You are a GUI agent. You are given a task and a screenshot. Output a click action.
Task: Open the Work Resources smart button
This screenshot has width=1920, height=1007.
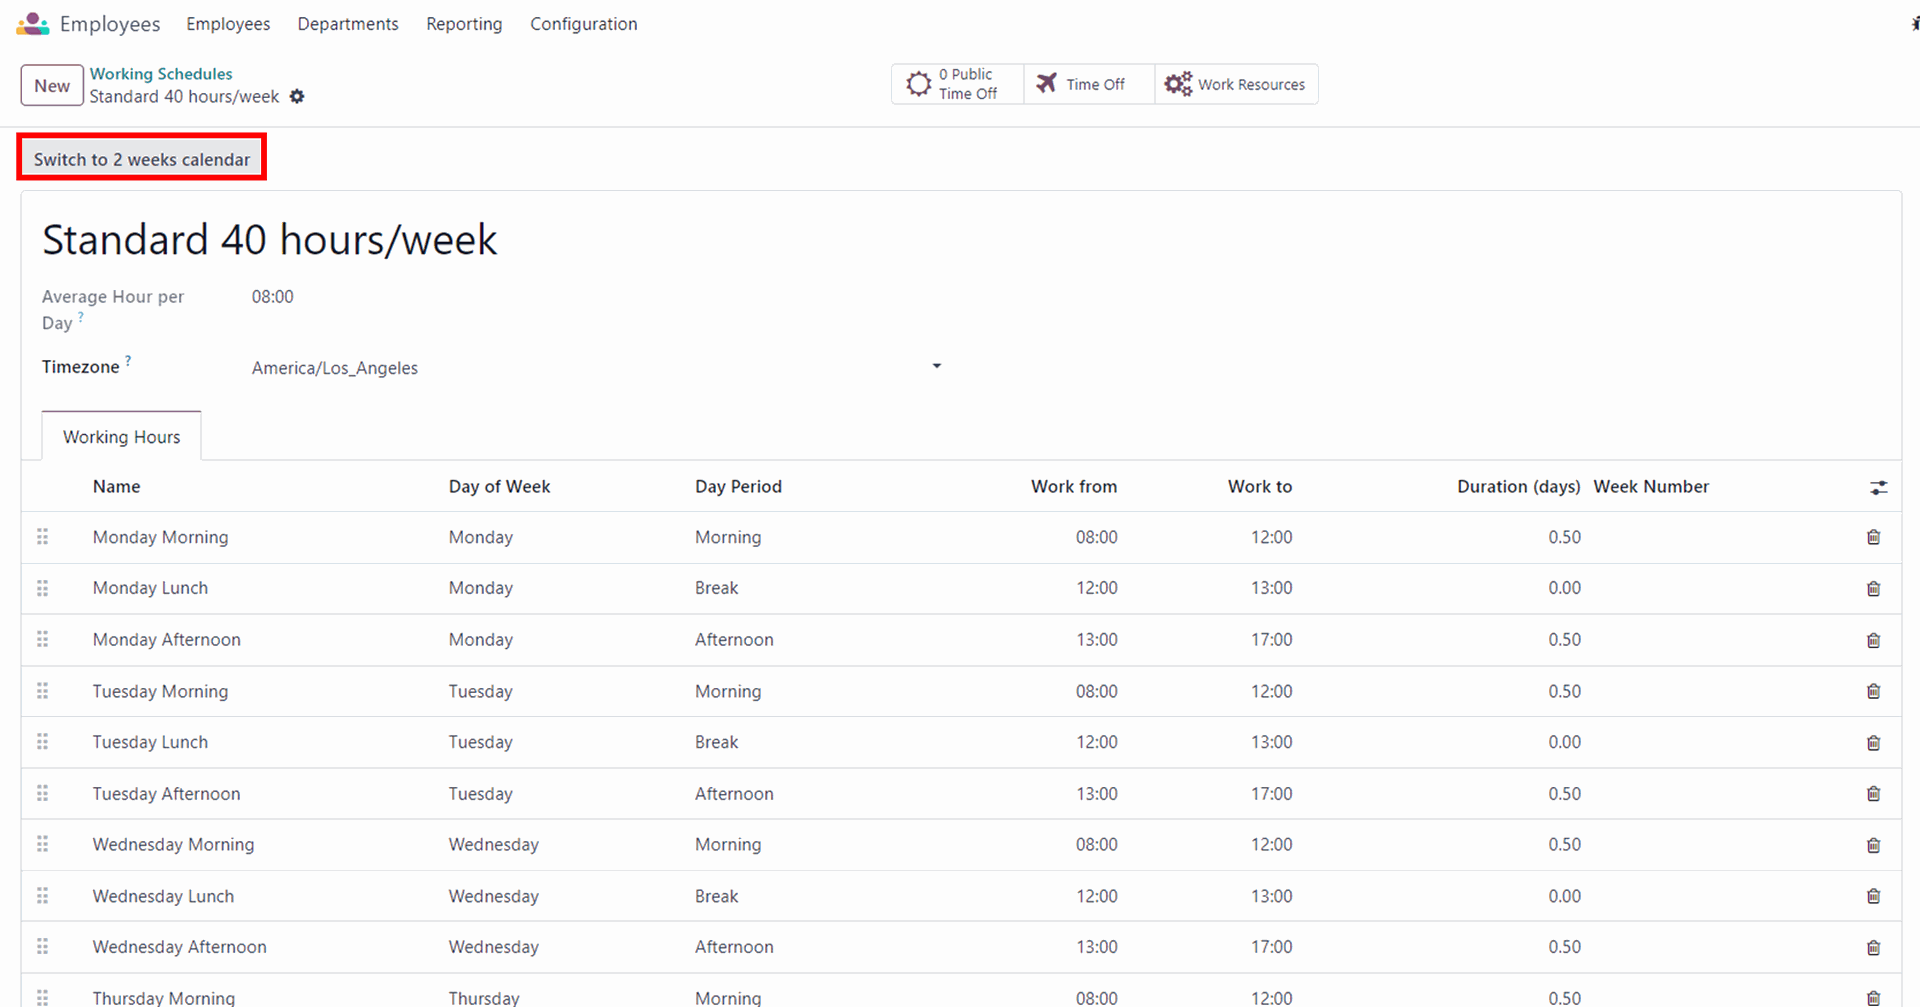coord(1236,84)
